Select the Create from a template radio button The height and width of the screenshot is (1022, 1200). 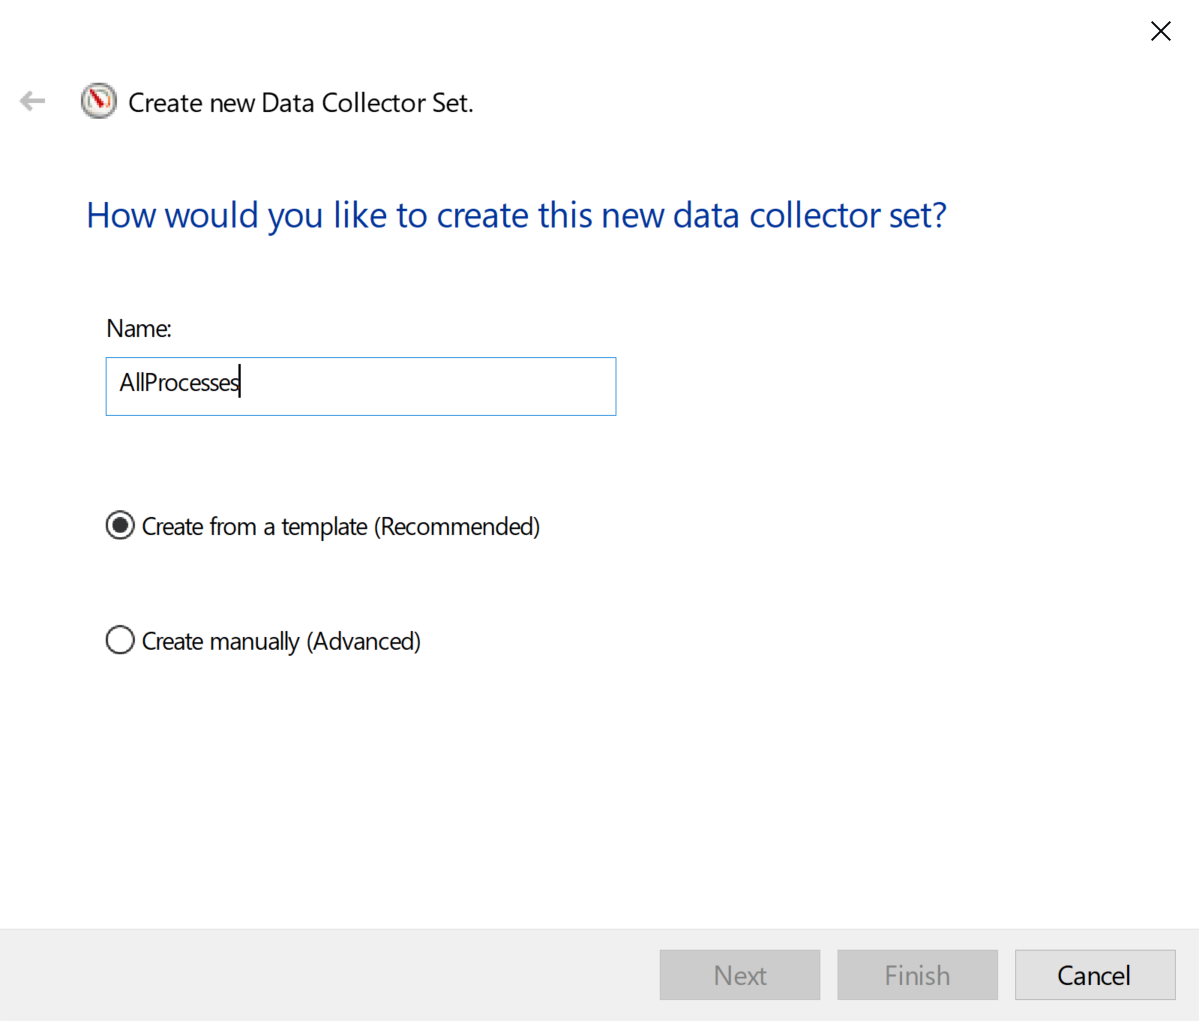(x=120, y=526)
